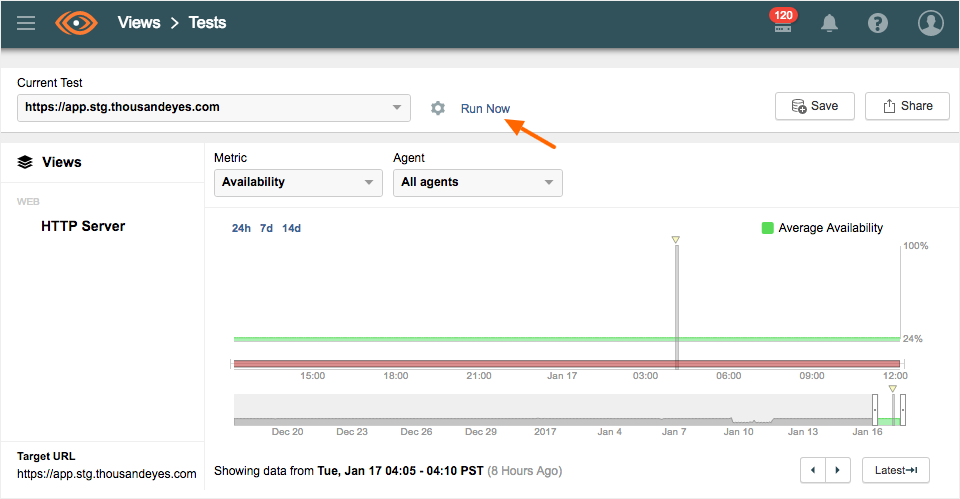
Task: Open the agent status icon with 120 badge
Action: pos(782,23)
